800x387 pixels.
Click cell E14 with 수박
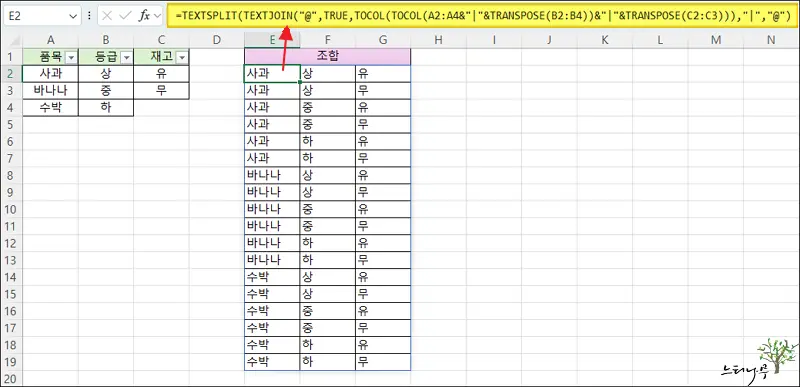tap(272, 277)
